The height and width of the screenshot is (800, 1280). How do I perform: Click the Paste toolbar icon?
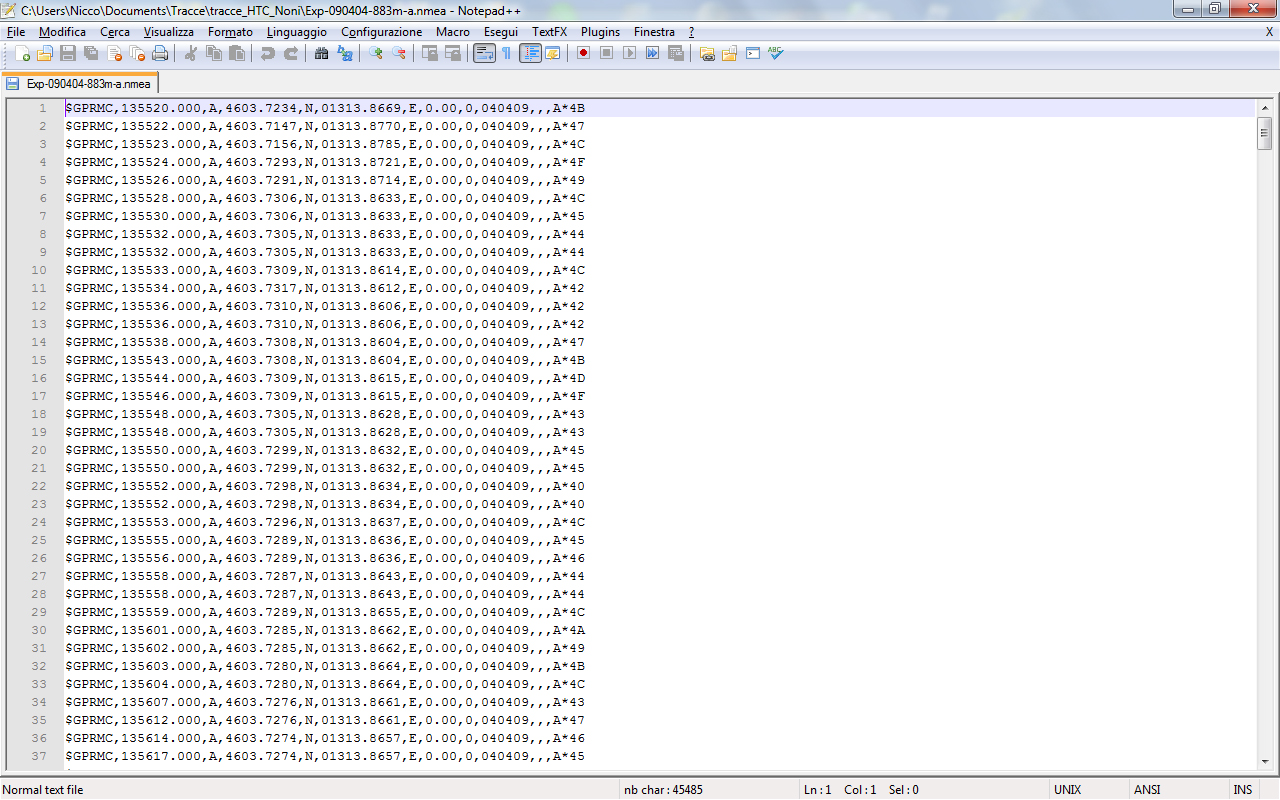pos(236,53)
